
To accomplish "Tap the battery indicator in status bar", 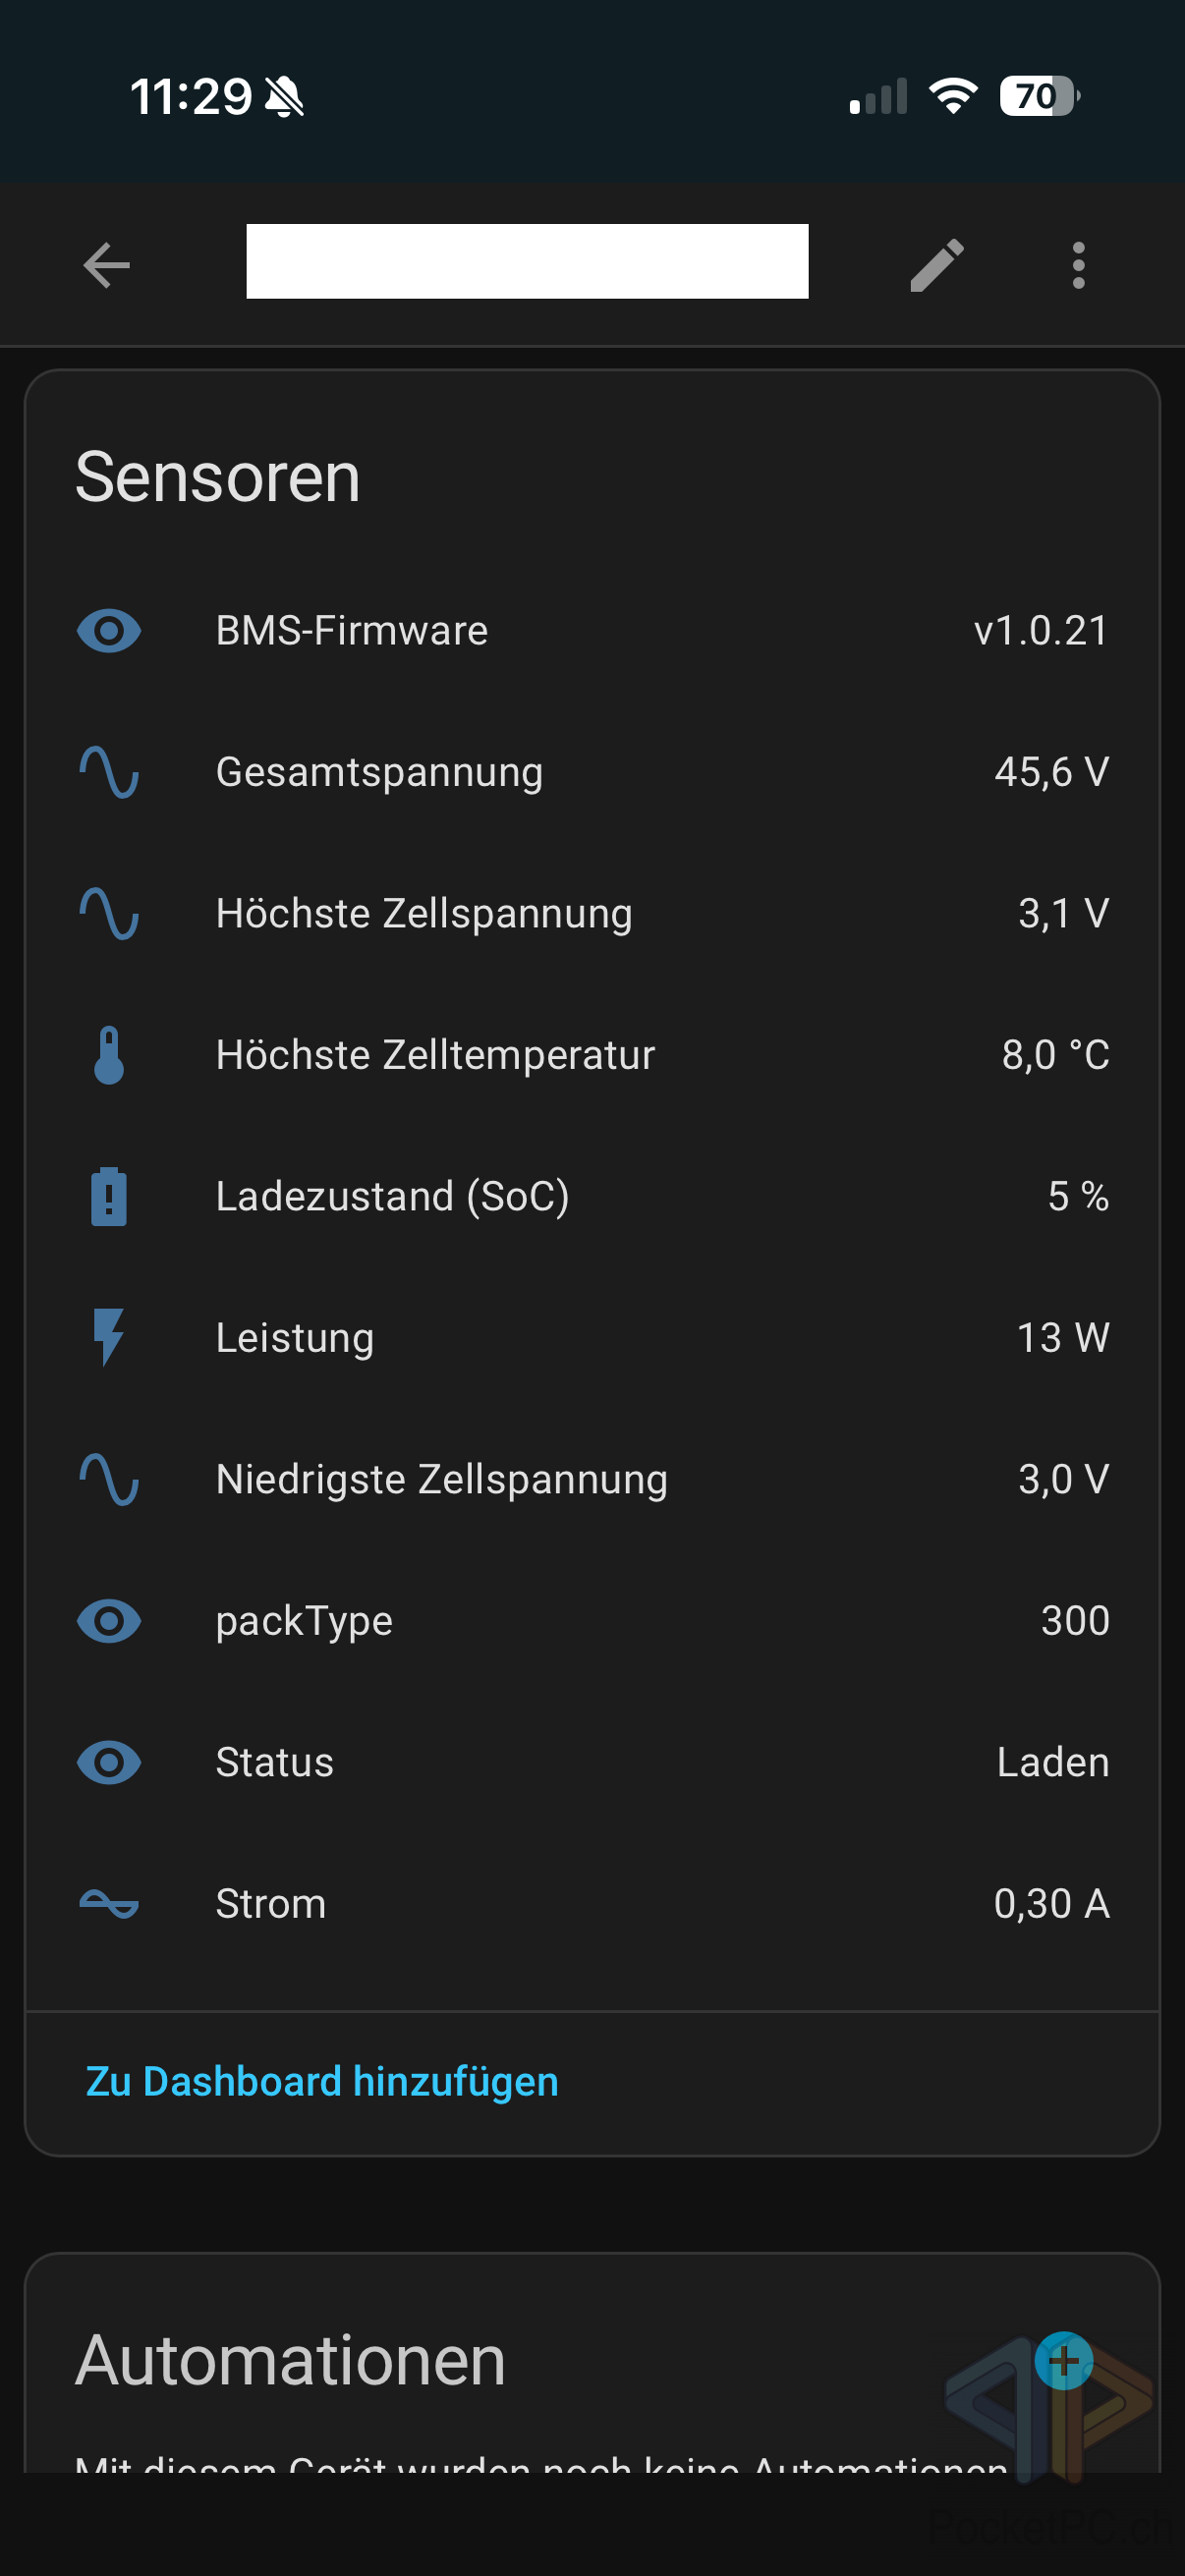I will coord(1037,97).
